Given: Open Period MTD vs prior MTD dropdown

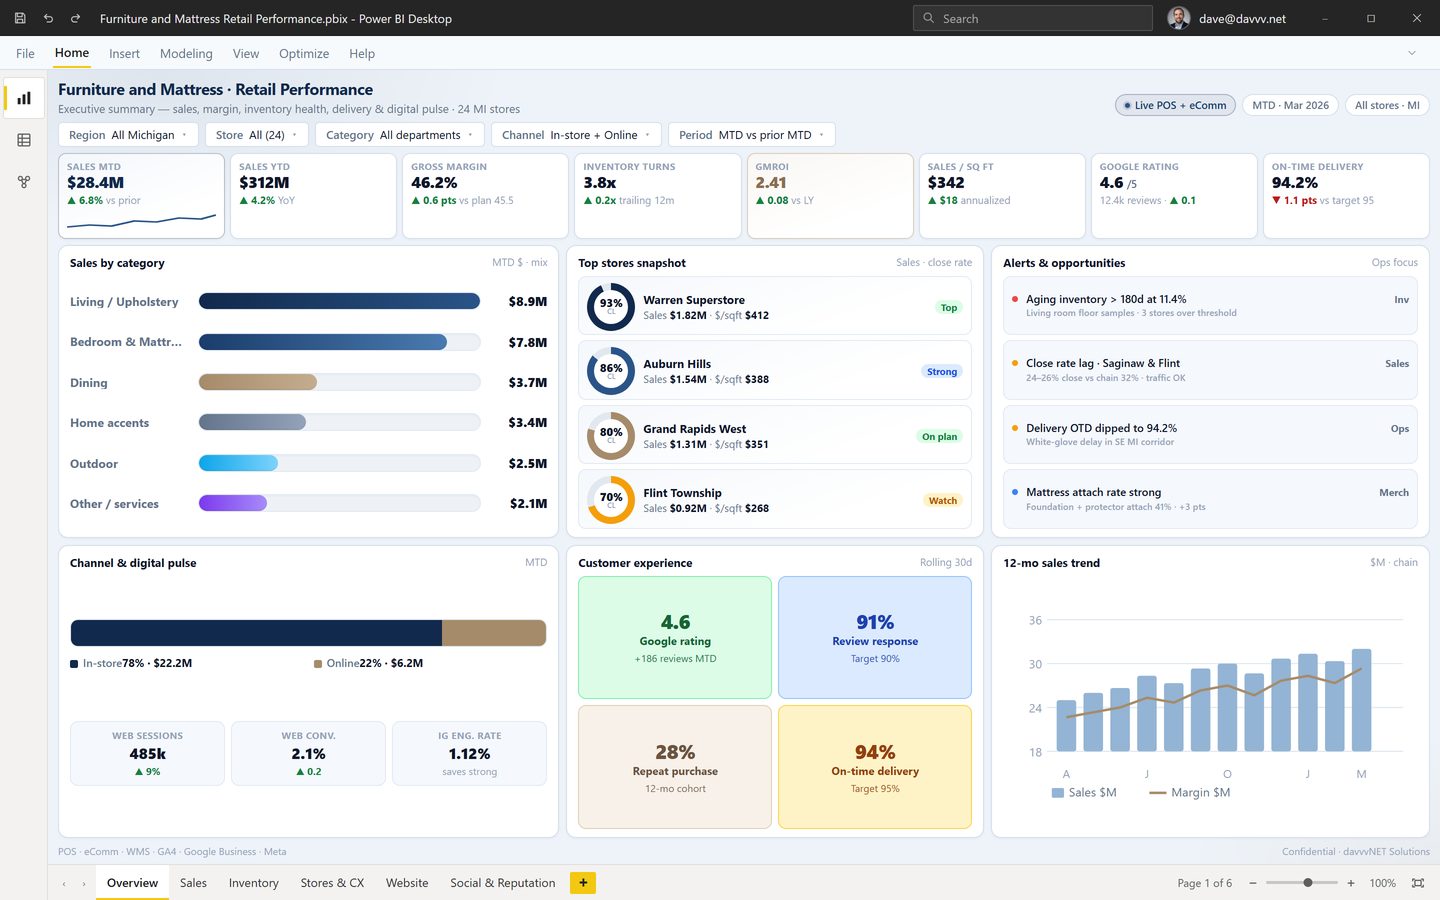Looking at the screenshot, I should click(752, 135).
